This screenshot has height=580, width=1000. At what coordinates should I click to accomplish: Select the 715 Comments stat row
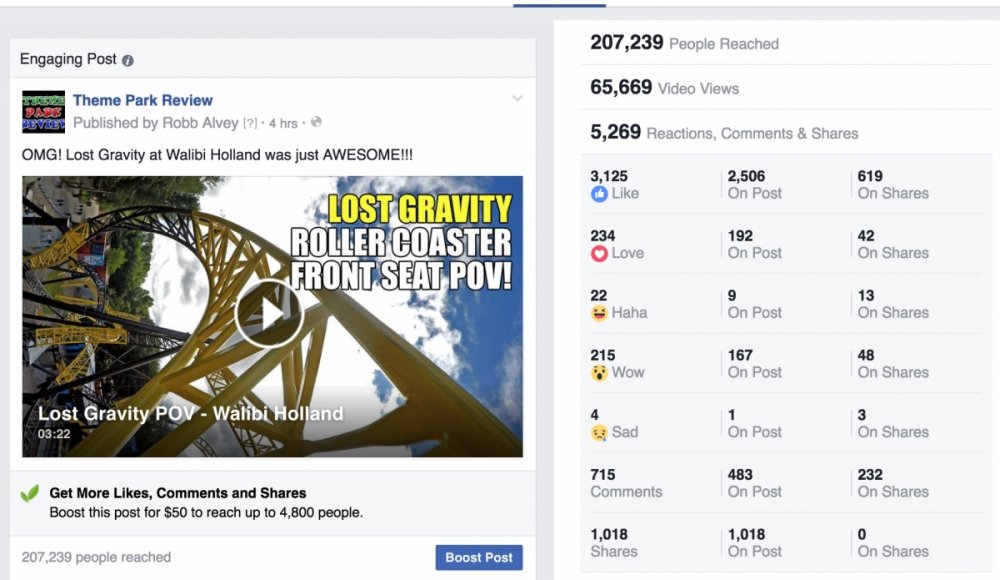tap(786, 483)
